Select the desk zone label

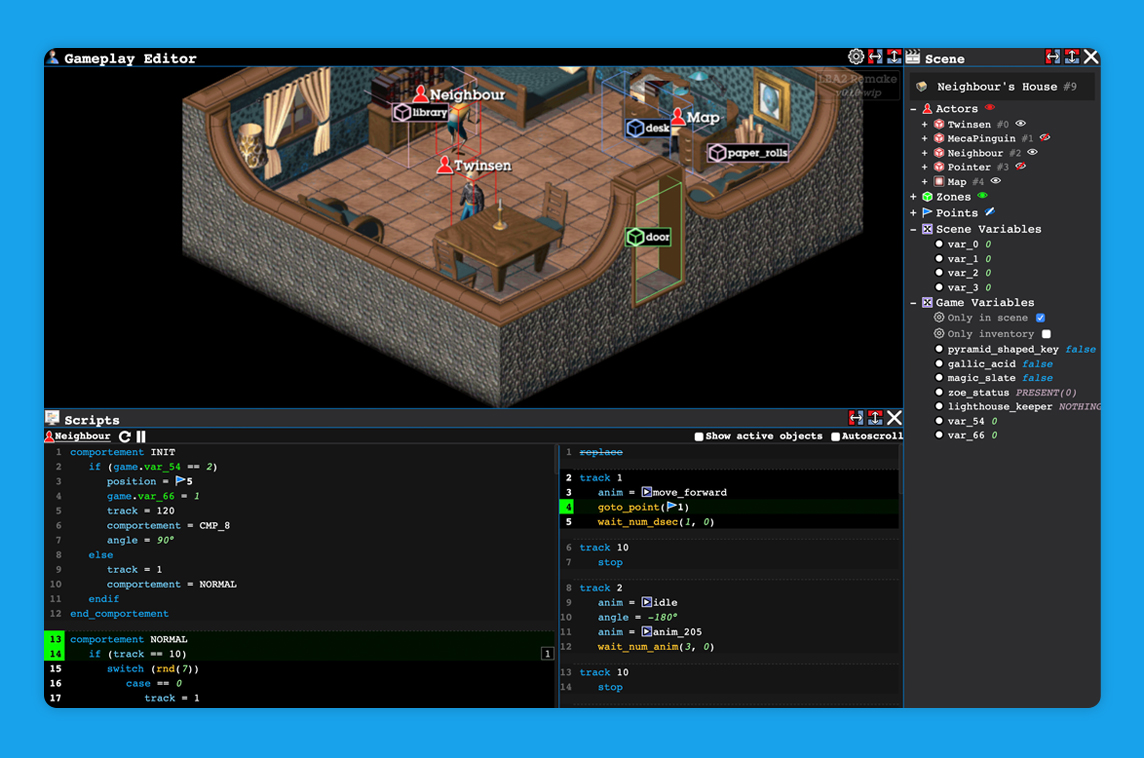tap(649, 128)
